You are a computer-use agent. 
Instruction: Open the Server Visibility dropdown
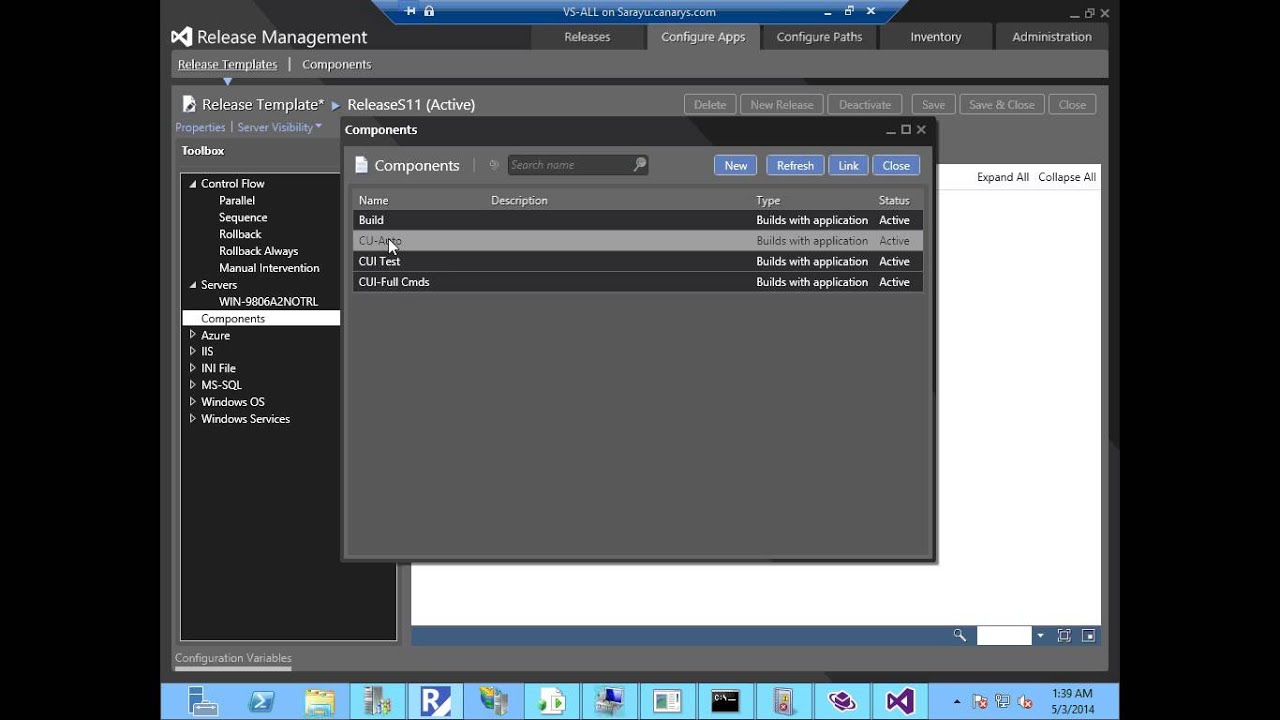(x=280, y=127)
